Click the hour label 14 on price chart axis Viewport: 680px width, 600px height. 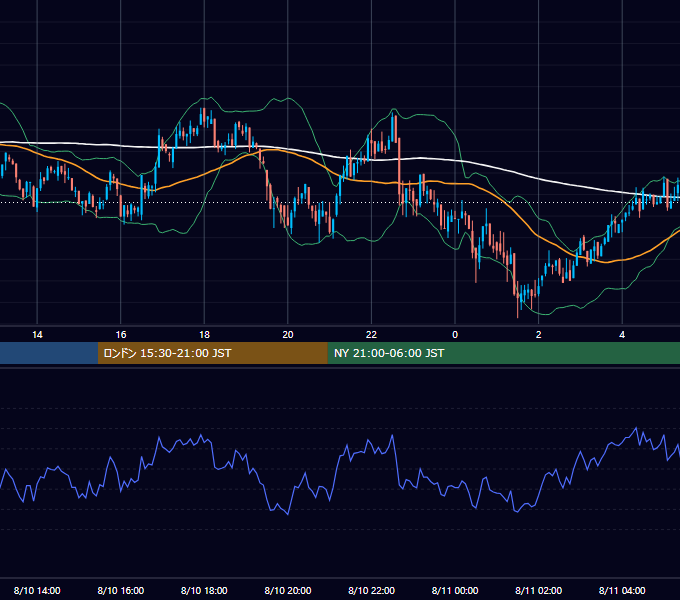click(37, 335)
